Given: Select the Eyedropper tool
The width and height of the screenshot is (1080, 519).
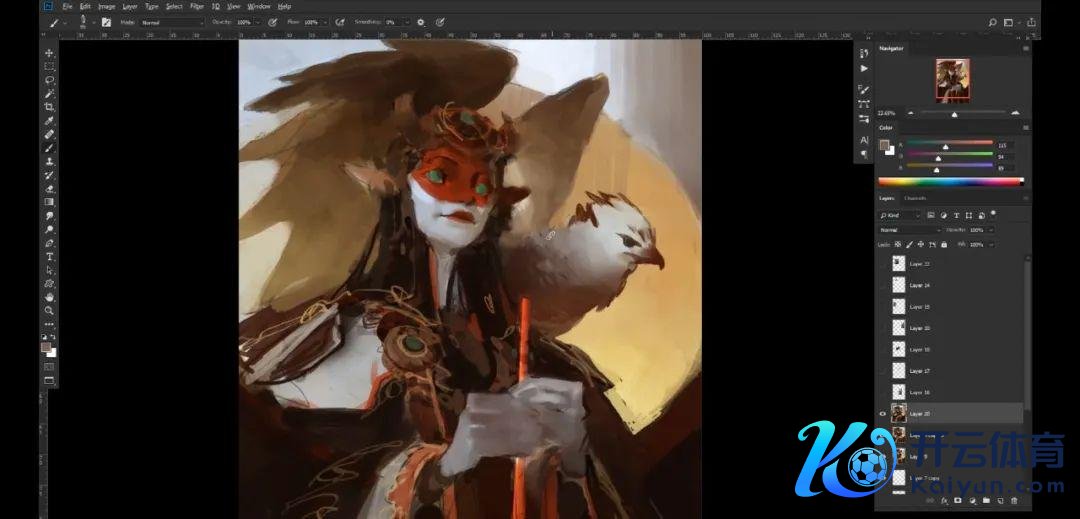Looking at the screenshot, I should [49, 120].
